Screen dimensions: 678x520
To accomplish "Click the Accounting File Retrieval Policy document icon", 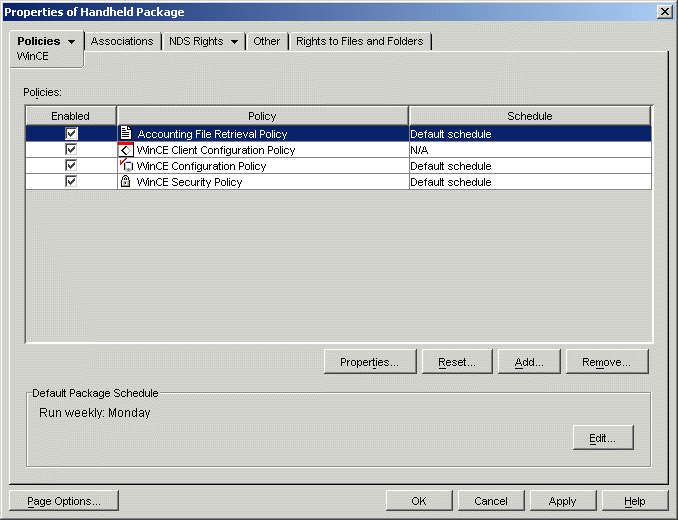I will point(125,133).
